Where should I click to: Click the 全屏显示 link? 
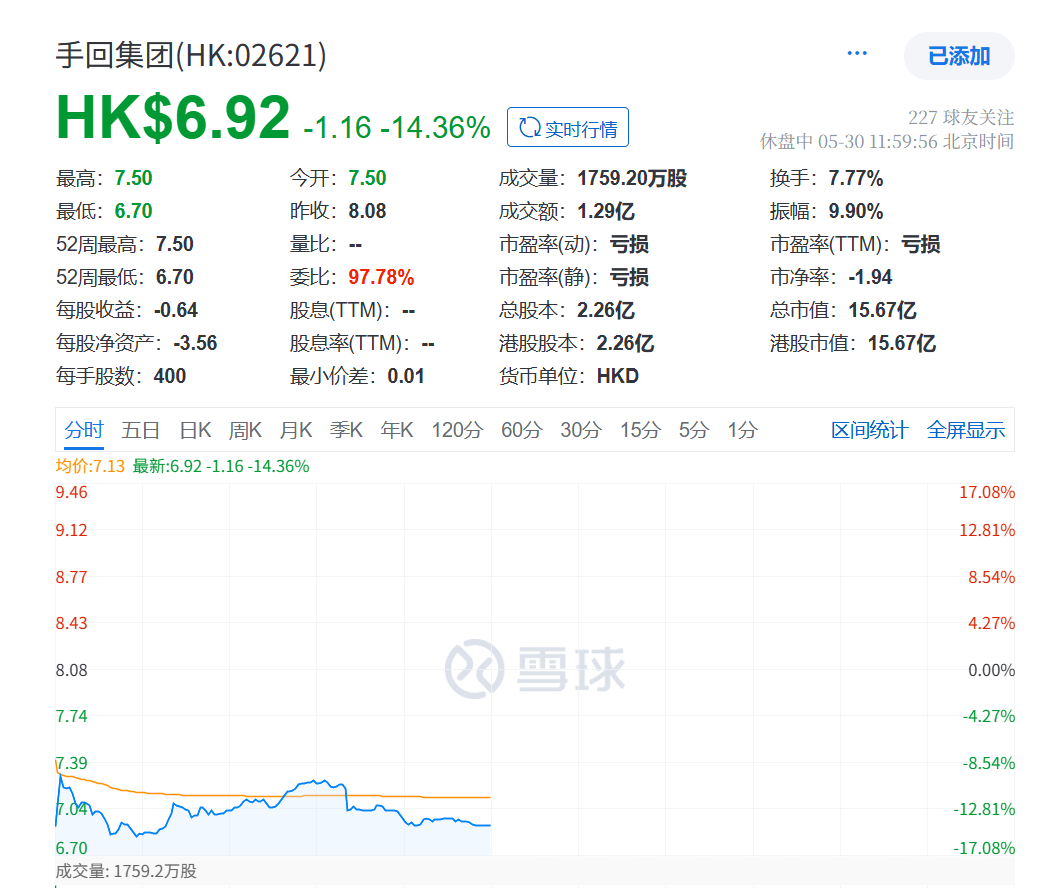click(966, 430)
